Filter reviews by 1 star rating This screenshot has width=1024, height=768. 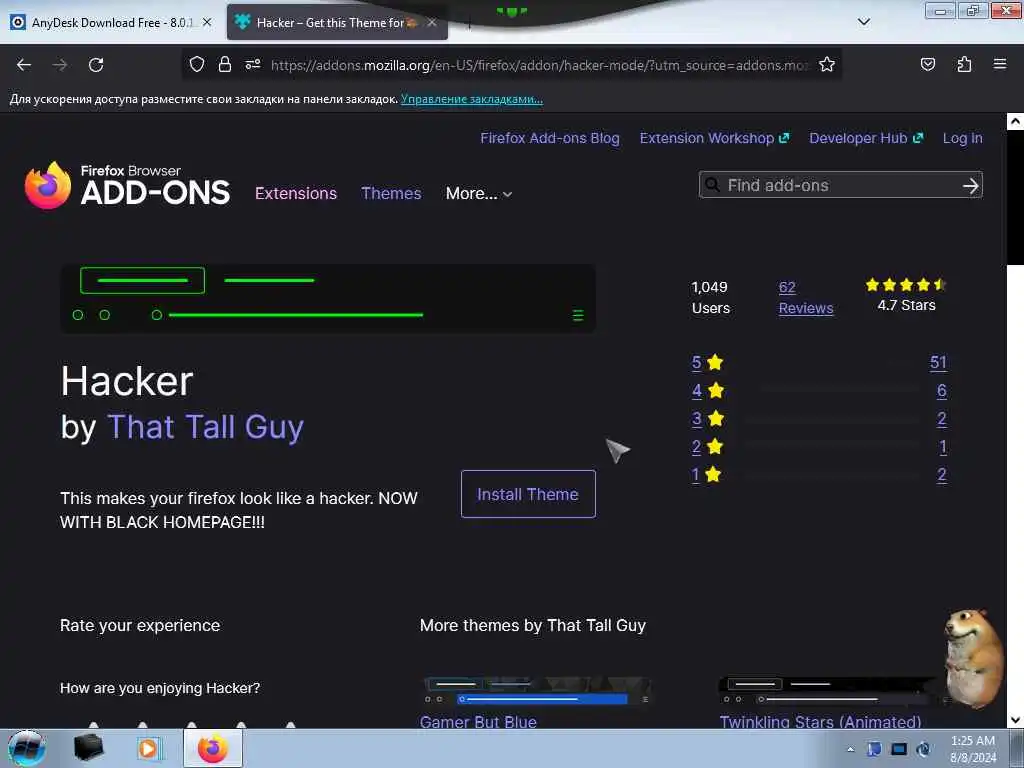[706, 475]
